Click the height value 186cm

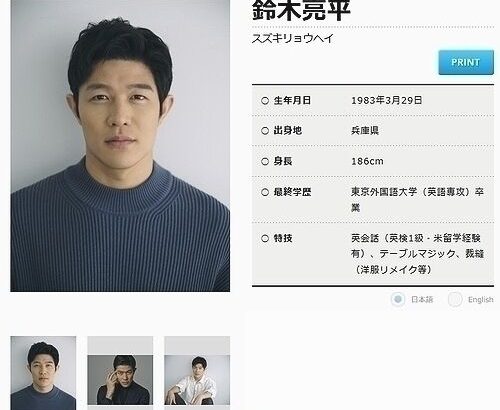(367, 161)
